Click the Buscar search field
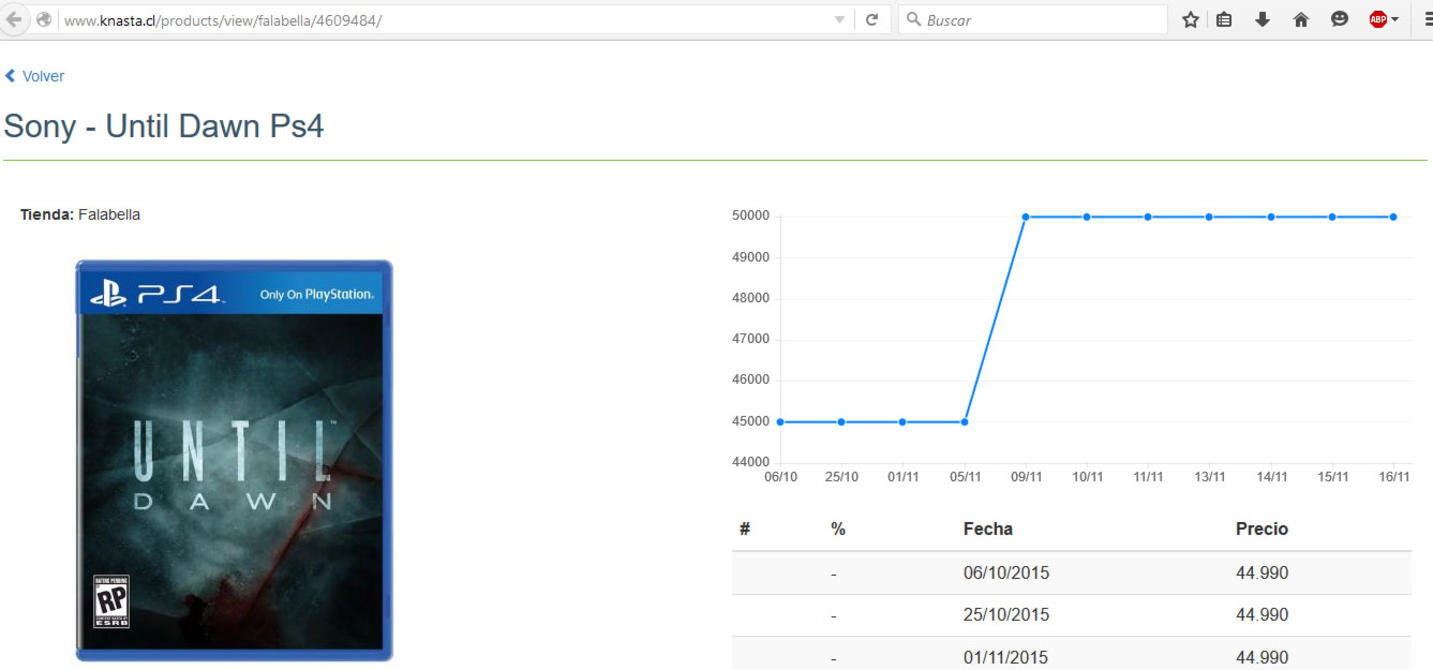The width and height of the screenshot is (1433, 670). click(x=1040, y=20)
